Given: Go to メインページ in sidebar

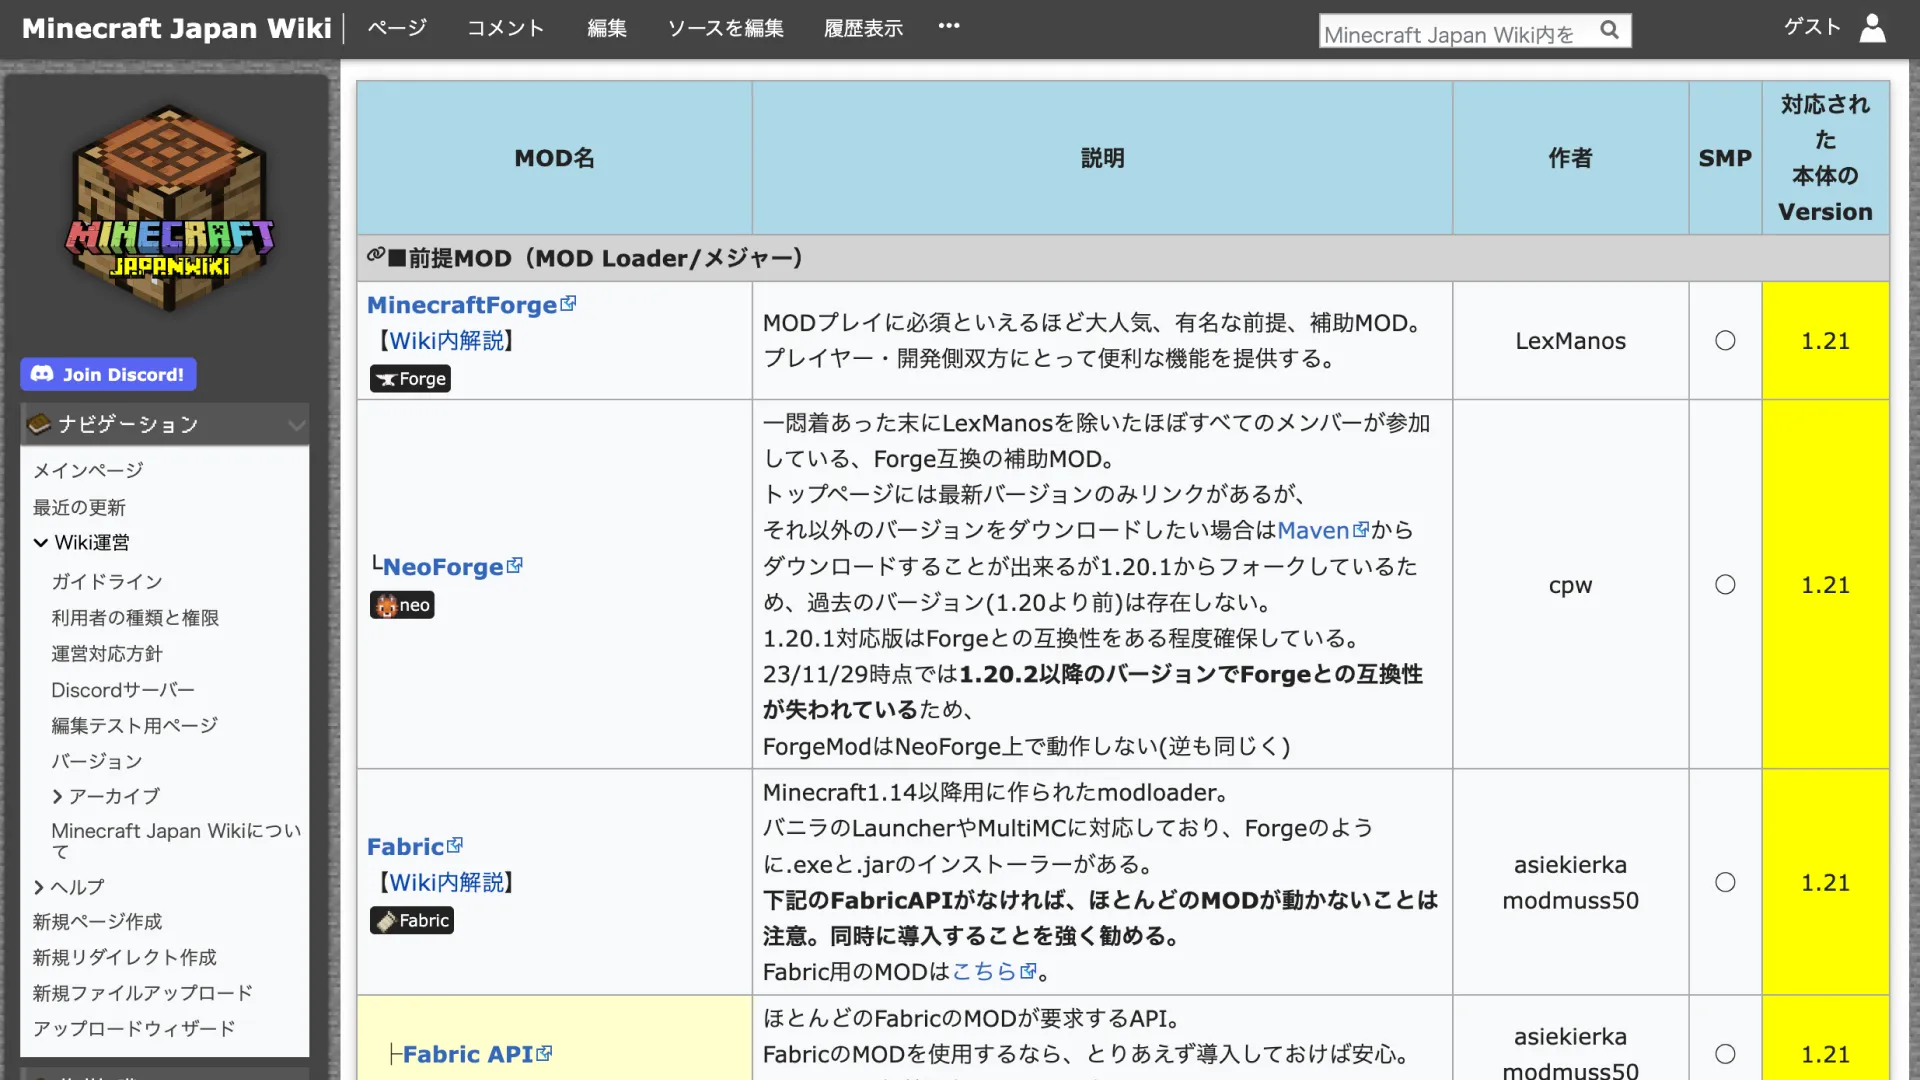Looking at the screenshot, I should (88, 471).
